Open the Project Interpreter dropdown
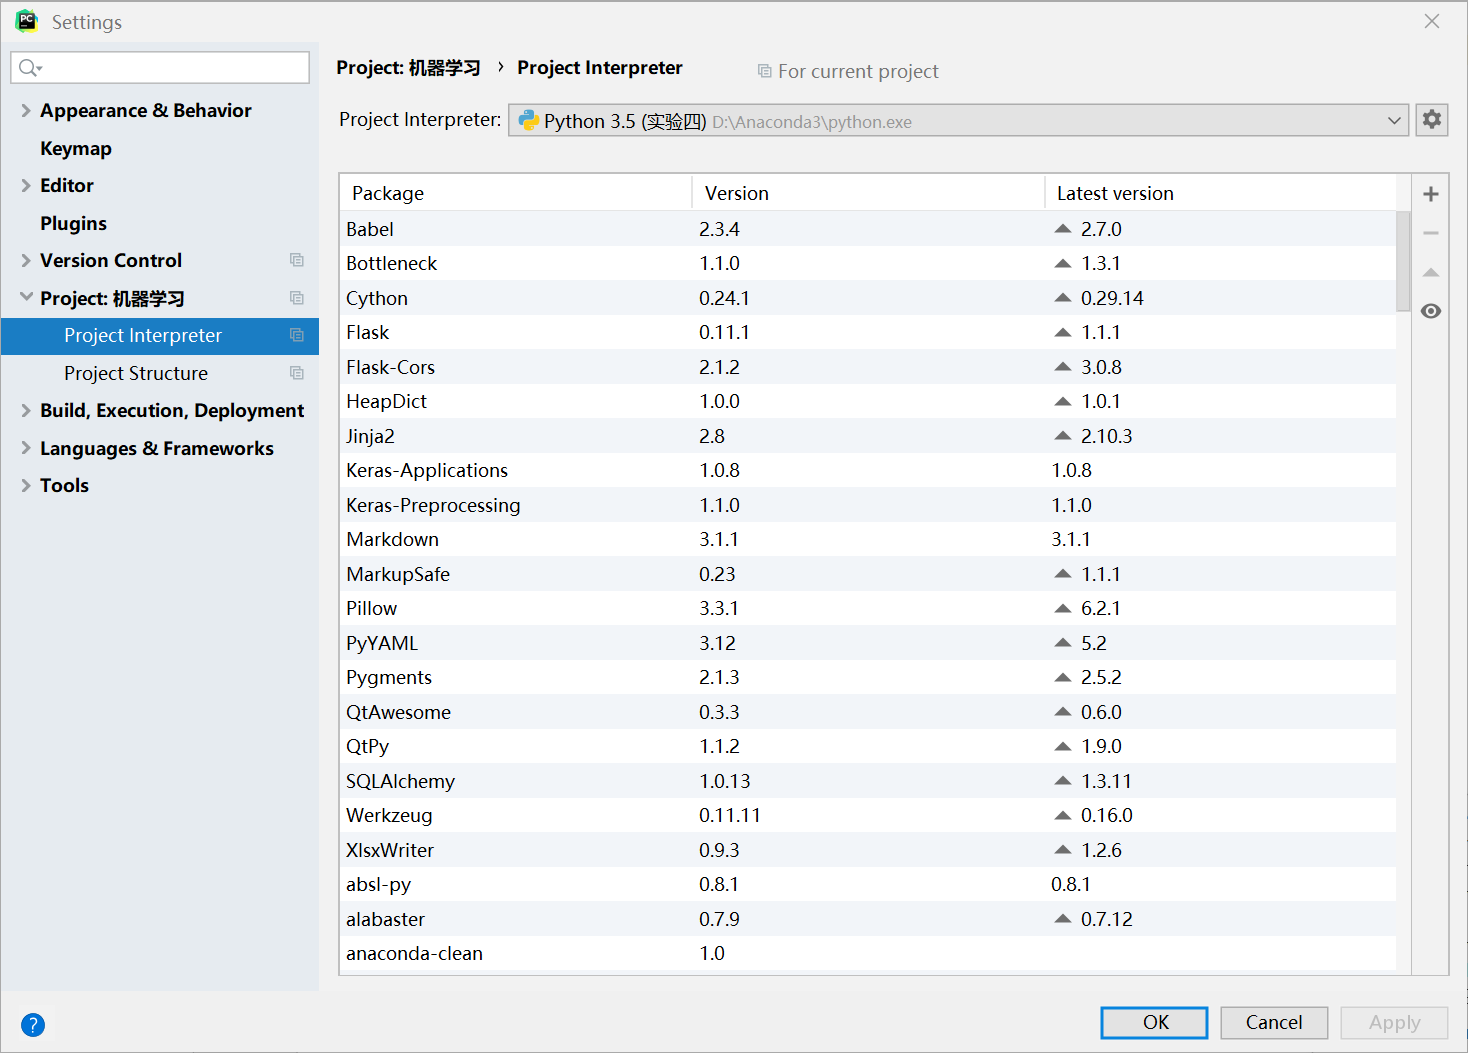 pyautogui.click(x=958, y=120)
